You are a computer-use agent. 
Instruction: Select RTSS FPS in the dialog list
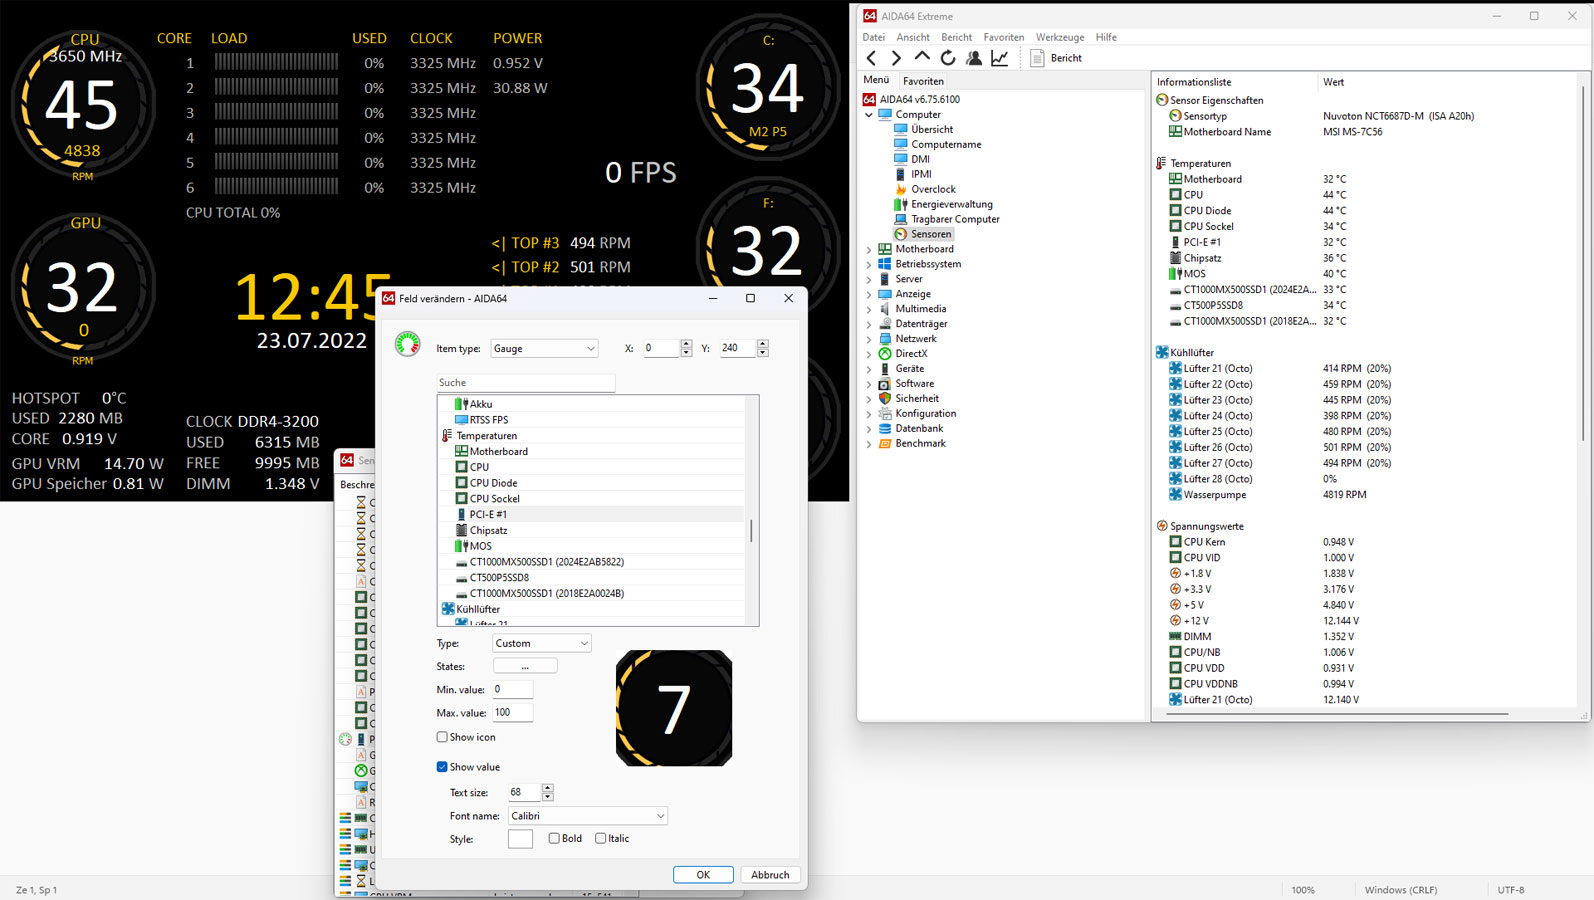(x=592, y=420)
